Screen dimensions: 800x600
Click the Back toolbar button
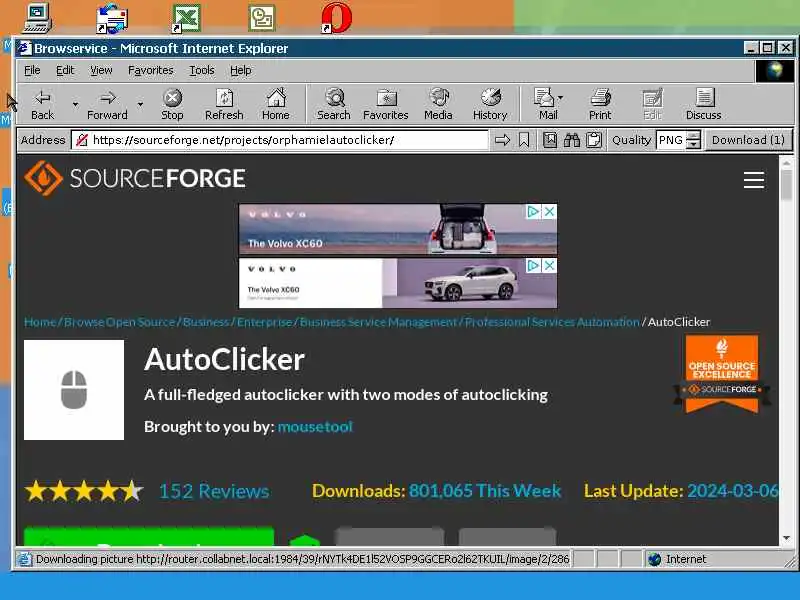click(x=43, y=105)
